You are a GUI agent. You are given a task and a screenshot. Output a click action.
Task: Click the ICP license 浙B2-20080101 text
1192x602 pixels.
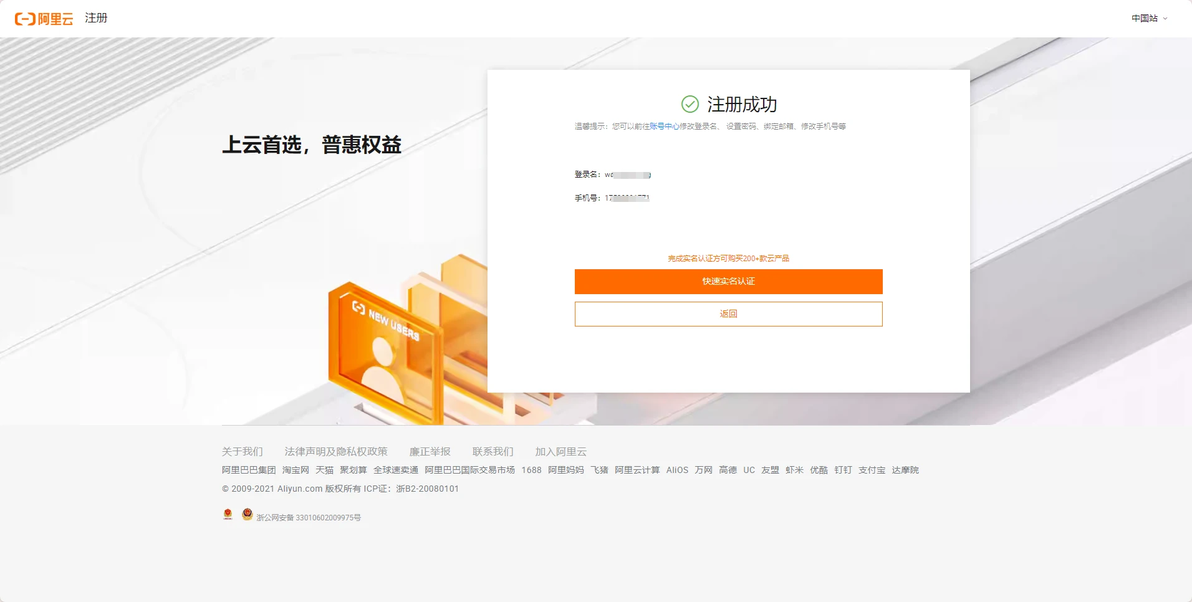[427, 489]
